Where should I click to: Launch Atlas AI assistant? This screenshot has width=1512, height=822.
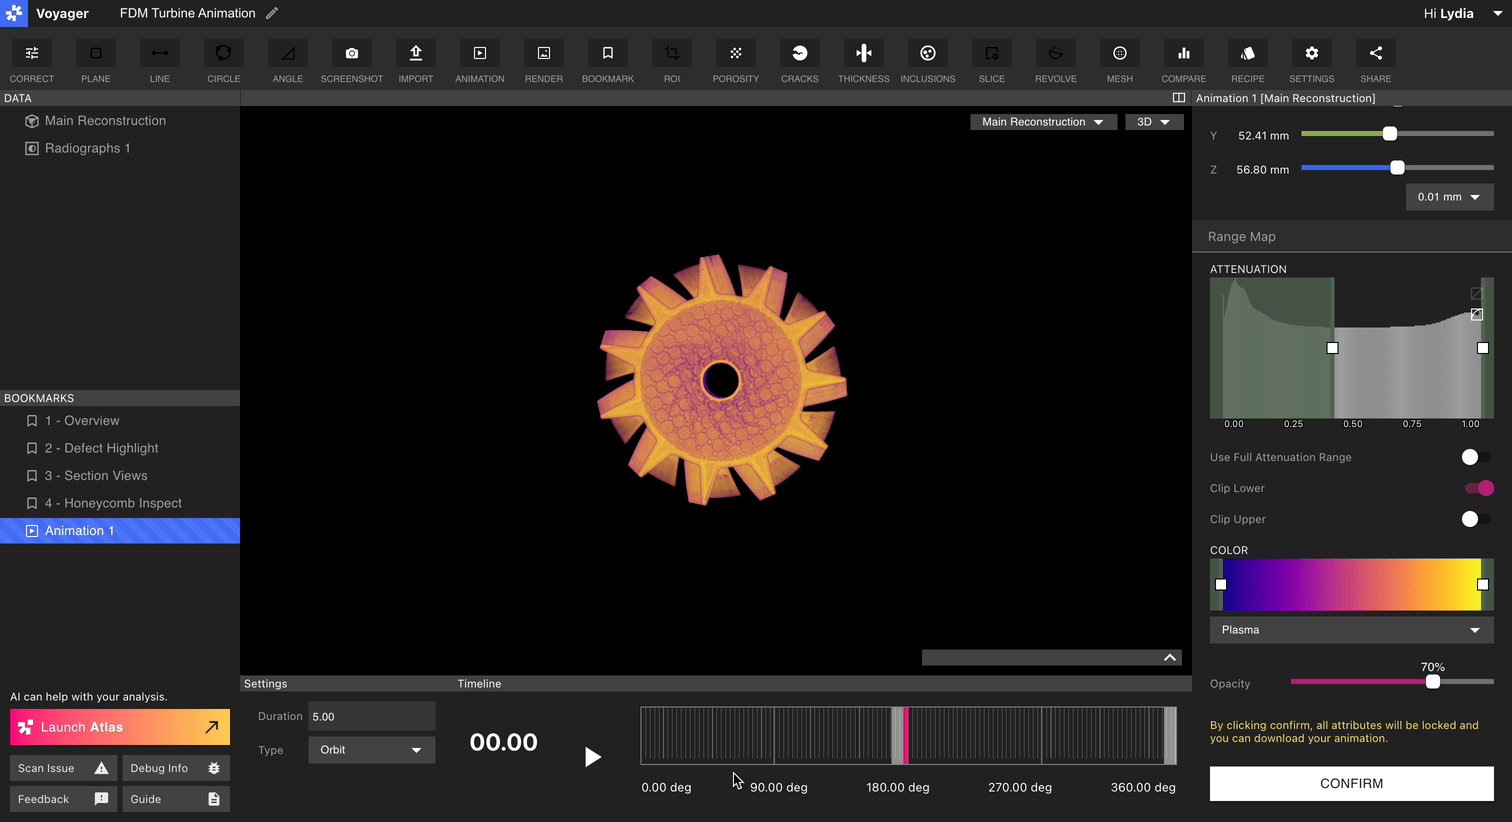point(119,727)
